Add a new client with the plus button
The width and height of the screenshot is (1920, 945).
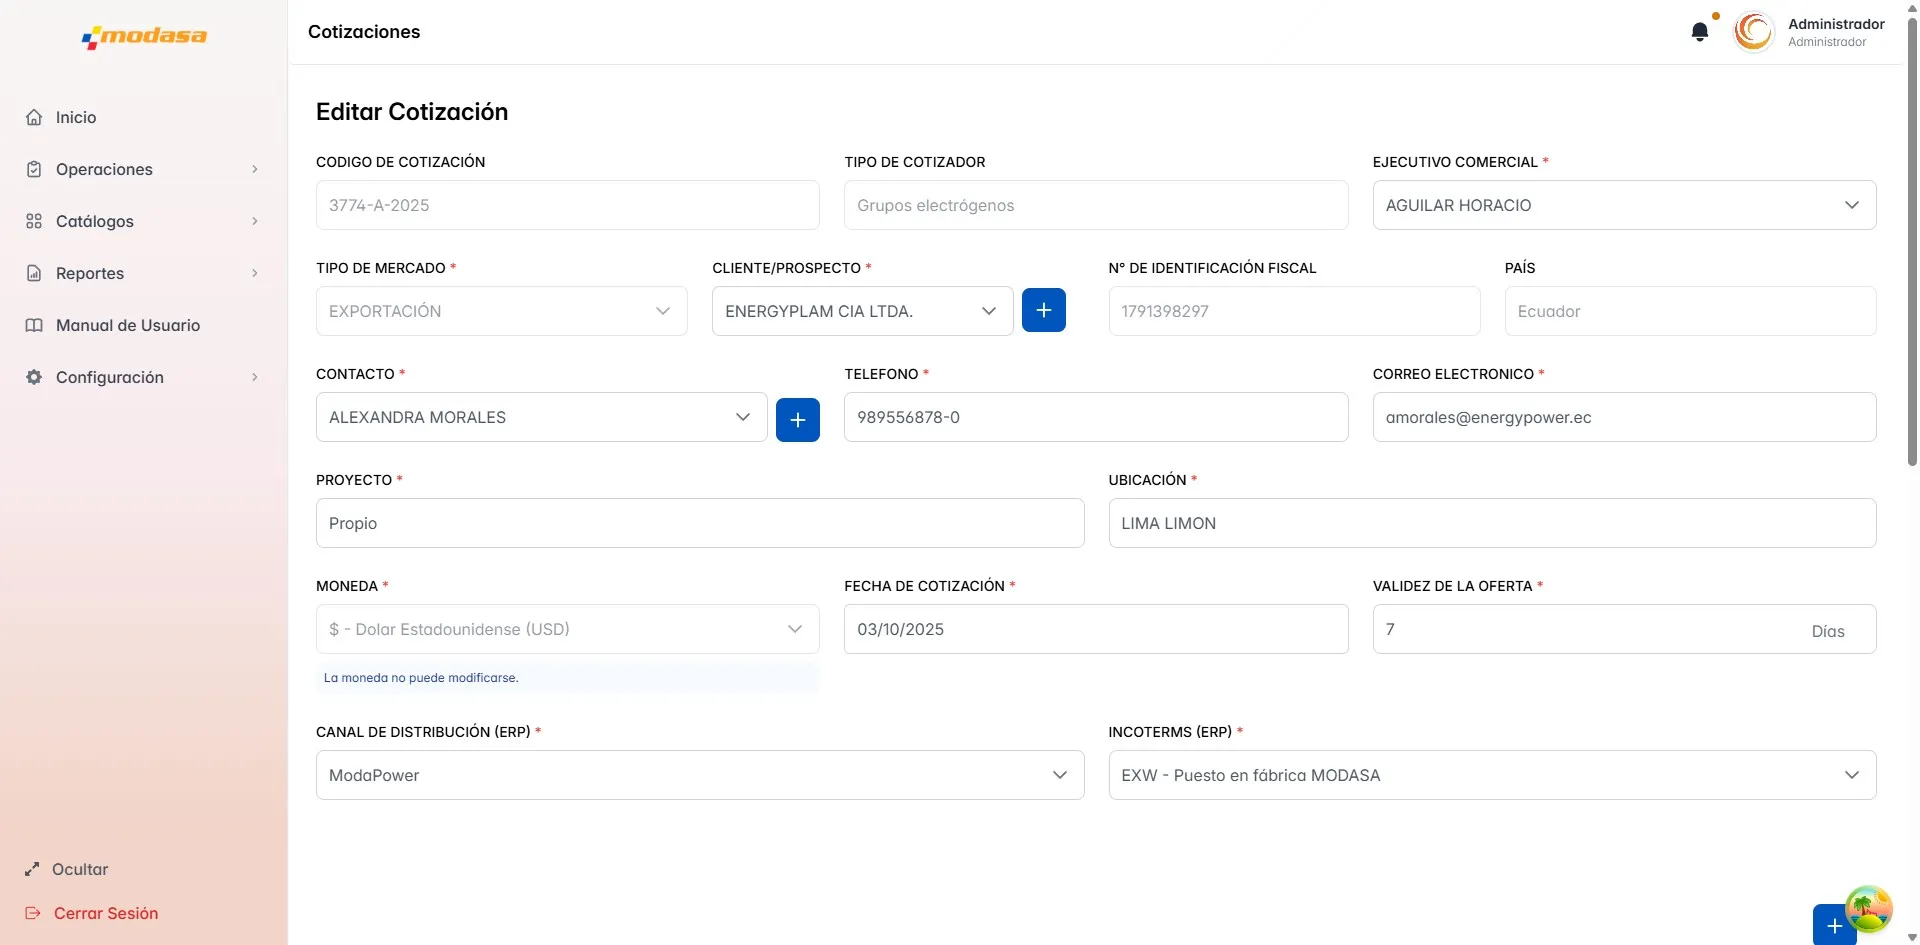(1043, 311)
